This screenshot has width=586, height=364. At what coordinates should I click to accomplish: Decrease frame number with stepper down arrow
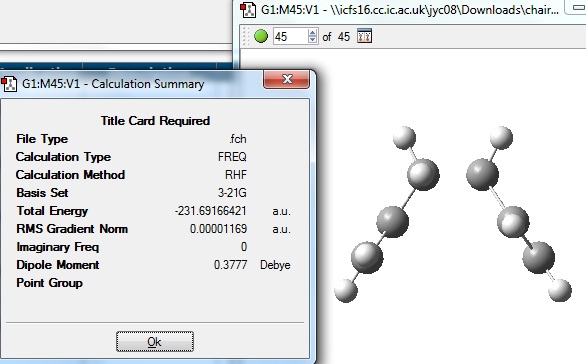(x=312, y=40)
